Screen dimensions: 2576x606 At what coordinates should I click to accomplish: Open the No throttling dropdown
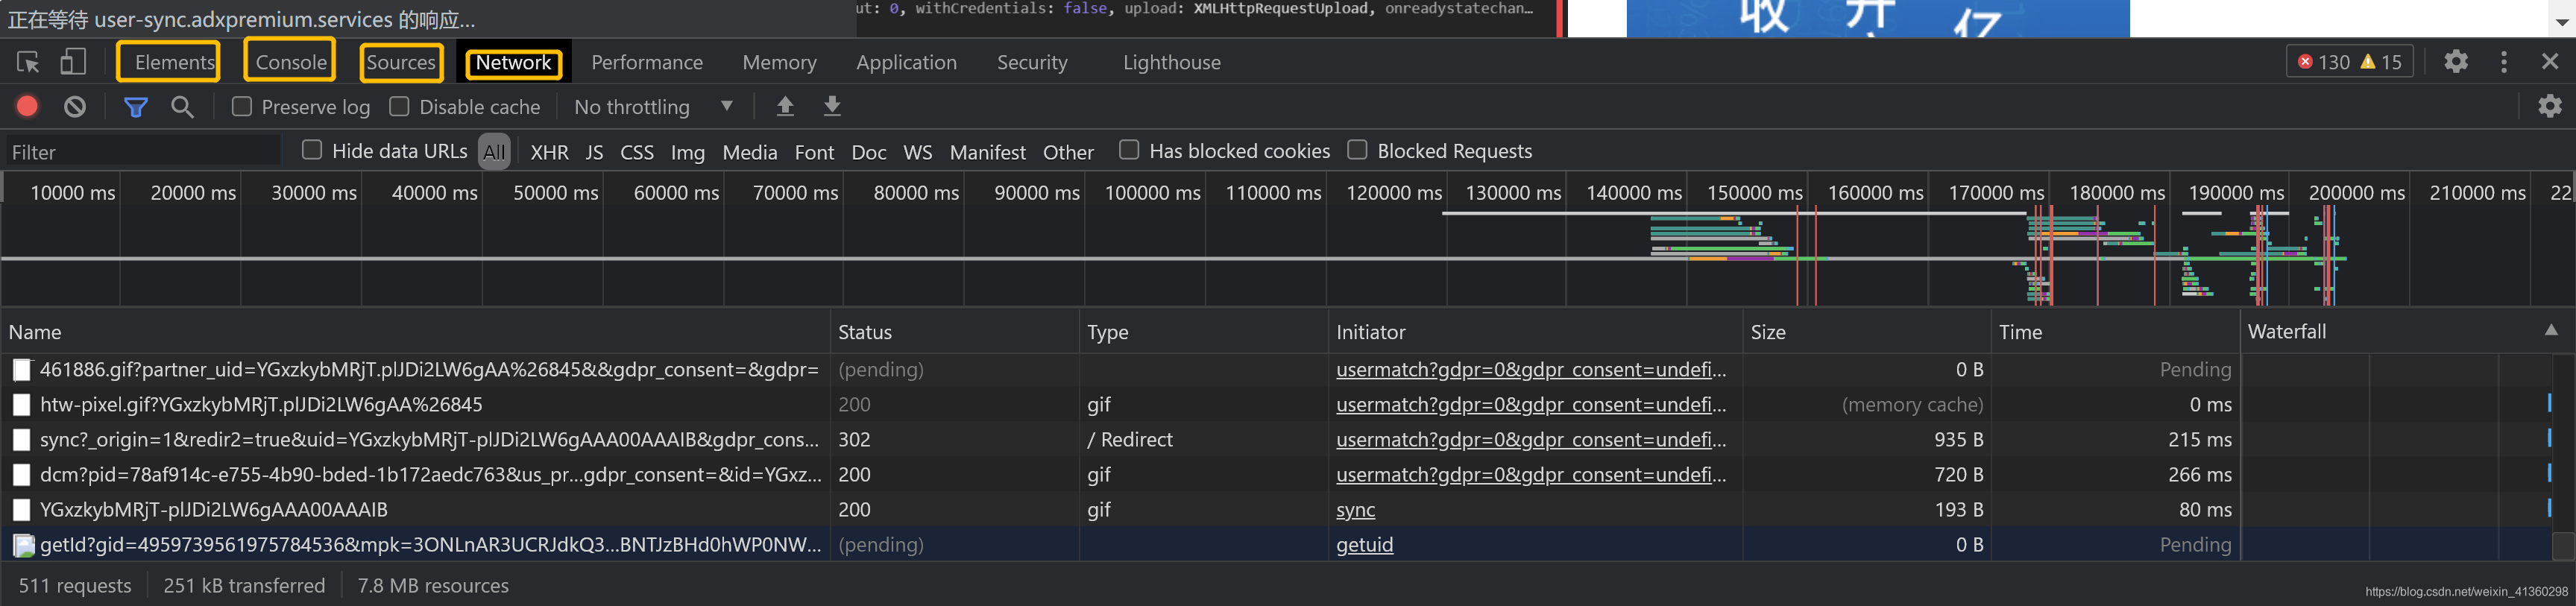(x=653, y=106)
